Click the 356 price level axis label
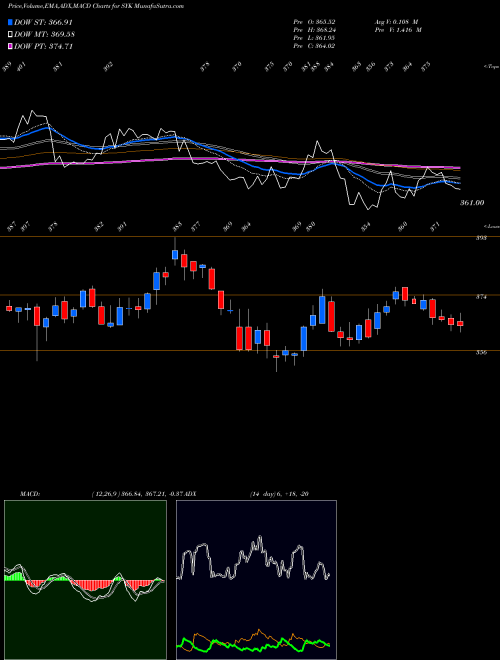The height and width of the screenshot is (660, 500). pos(481,353)
